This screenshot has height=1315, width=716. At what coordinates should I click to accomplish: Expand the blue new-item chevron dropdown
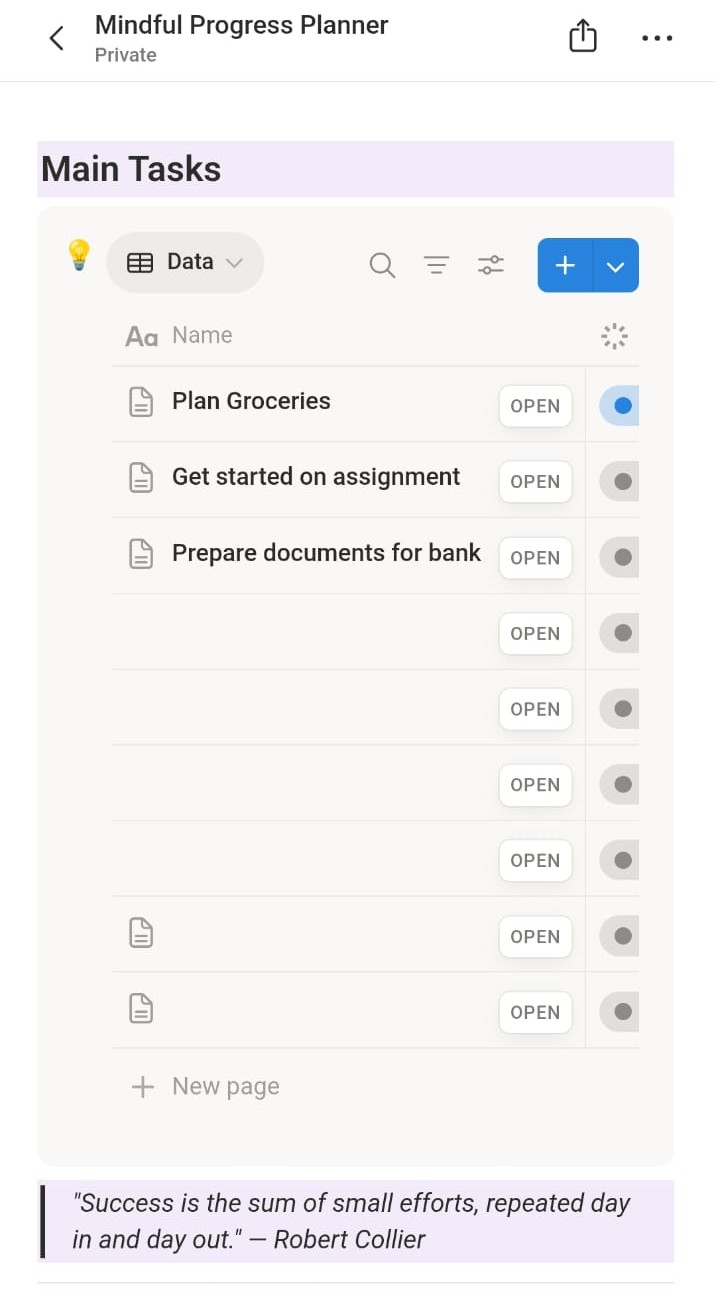(616, 266)
